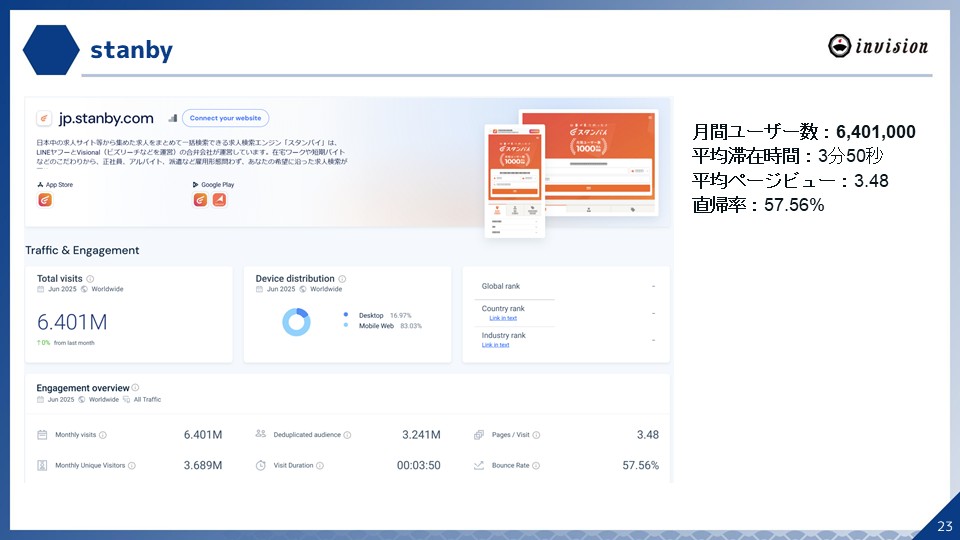Click the jp.stanby.com domain title

(106, 118)
